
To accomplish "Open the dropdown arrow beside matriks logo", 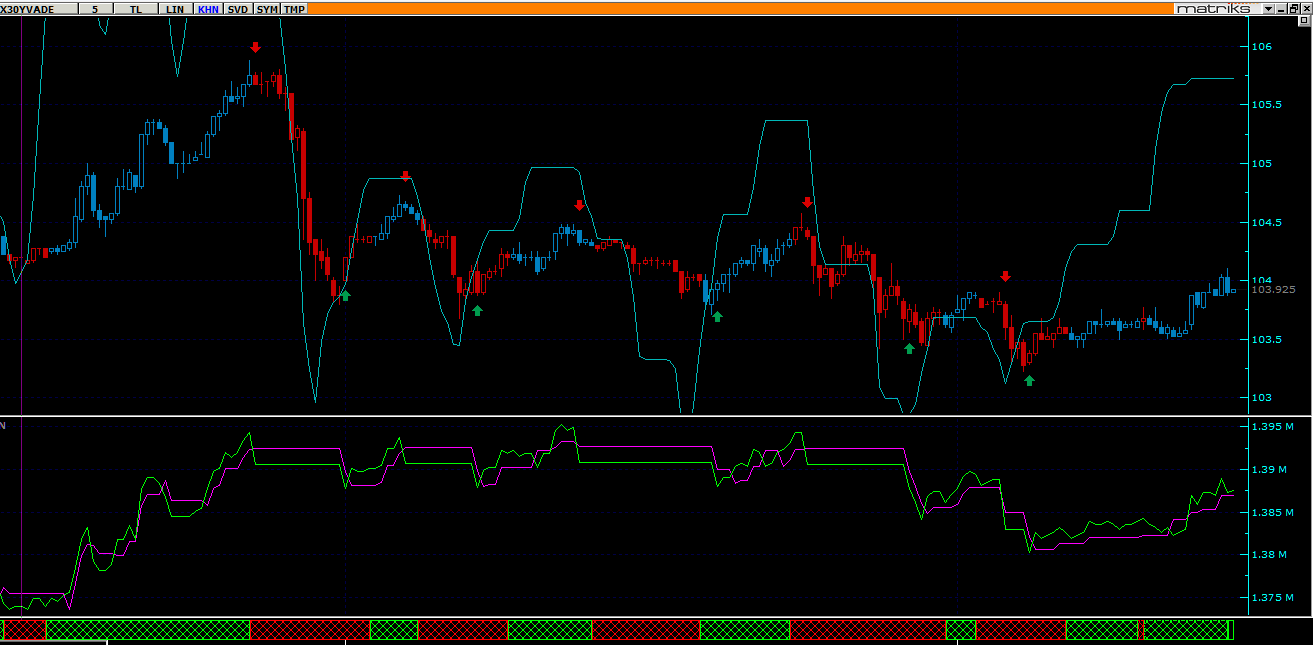I will pyautogui.click(x=1267, y=8).
